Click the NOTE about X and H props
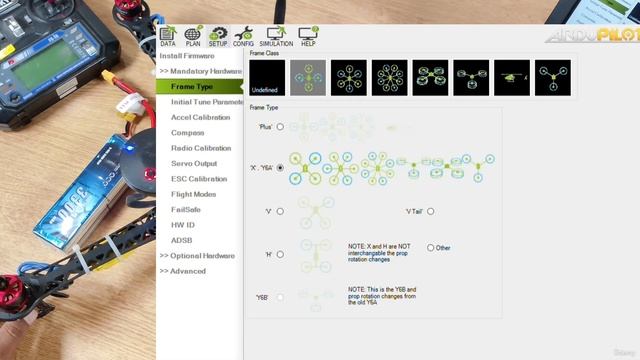 379,253
